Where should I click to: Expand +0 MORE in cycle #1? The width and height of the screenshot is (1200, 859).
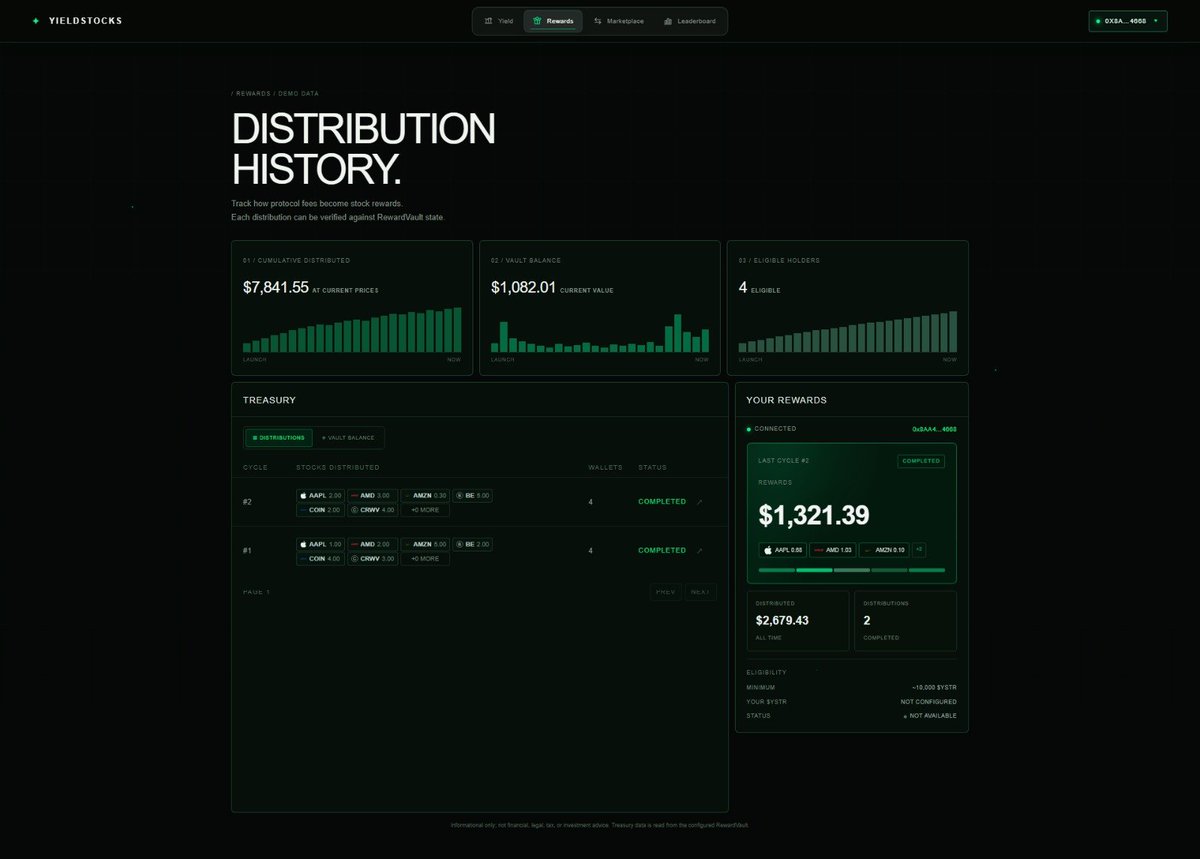click(425, 559)
